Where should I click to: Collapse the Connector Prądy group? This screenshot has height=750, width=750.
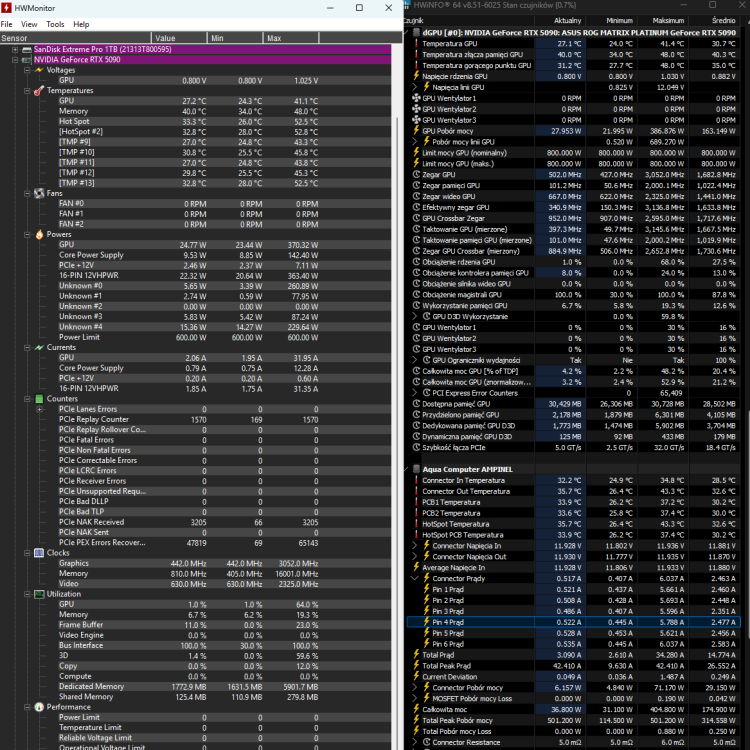point(415,578)
